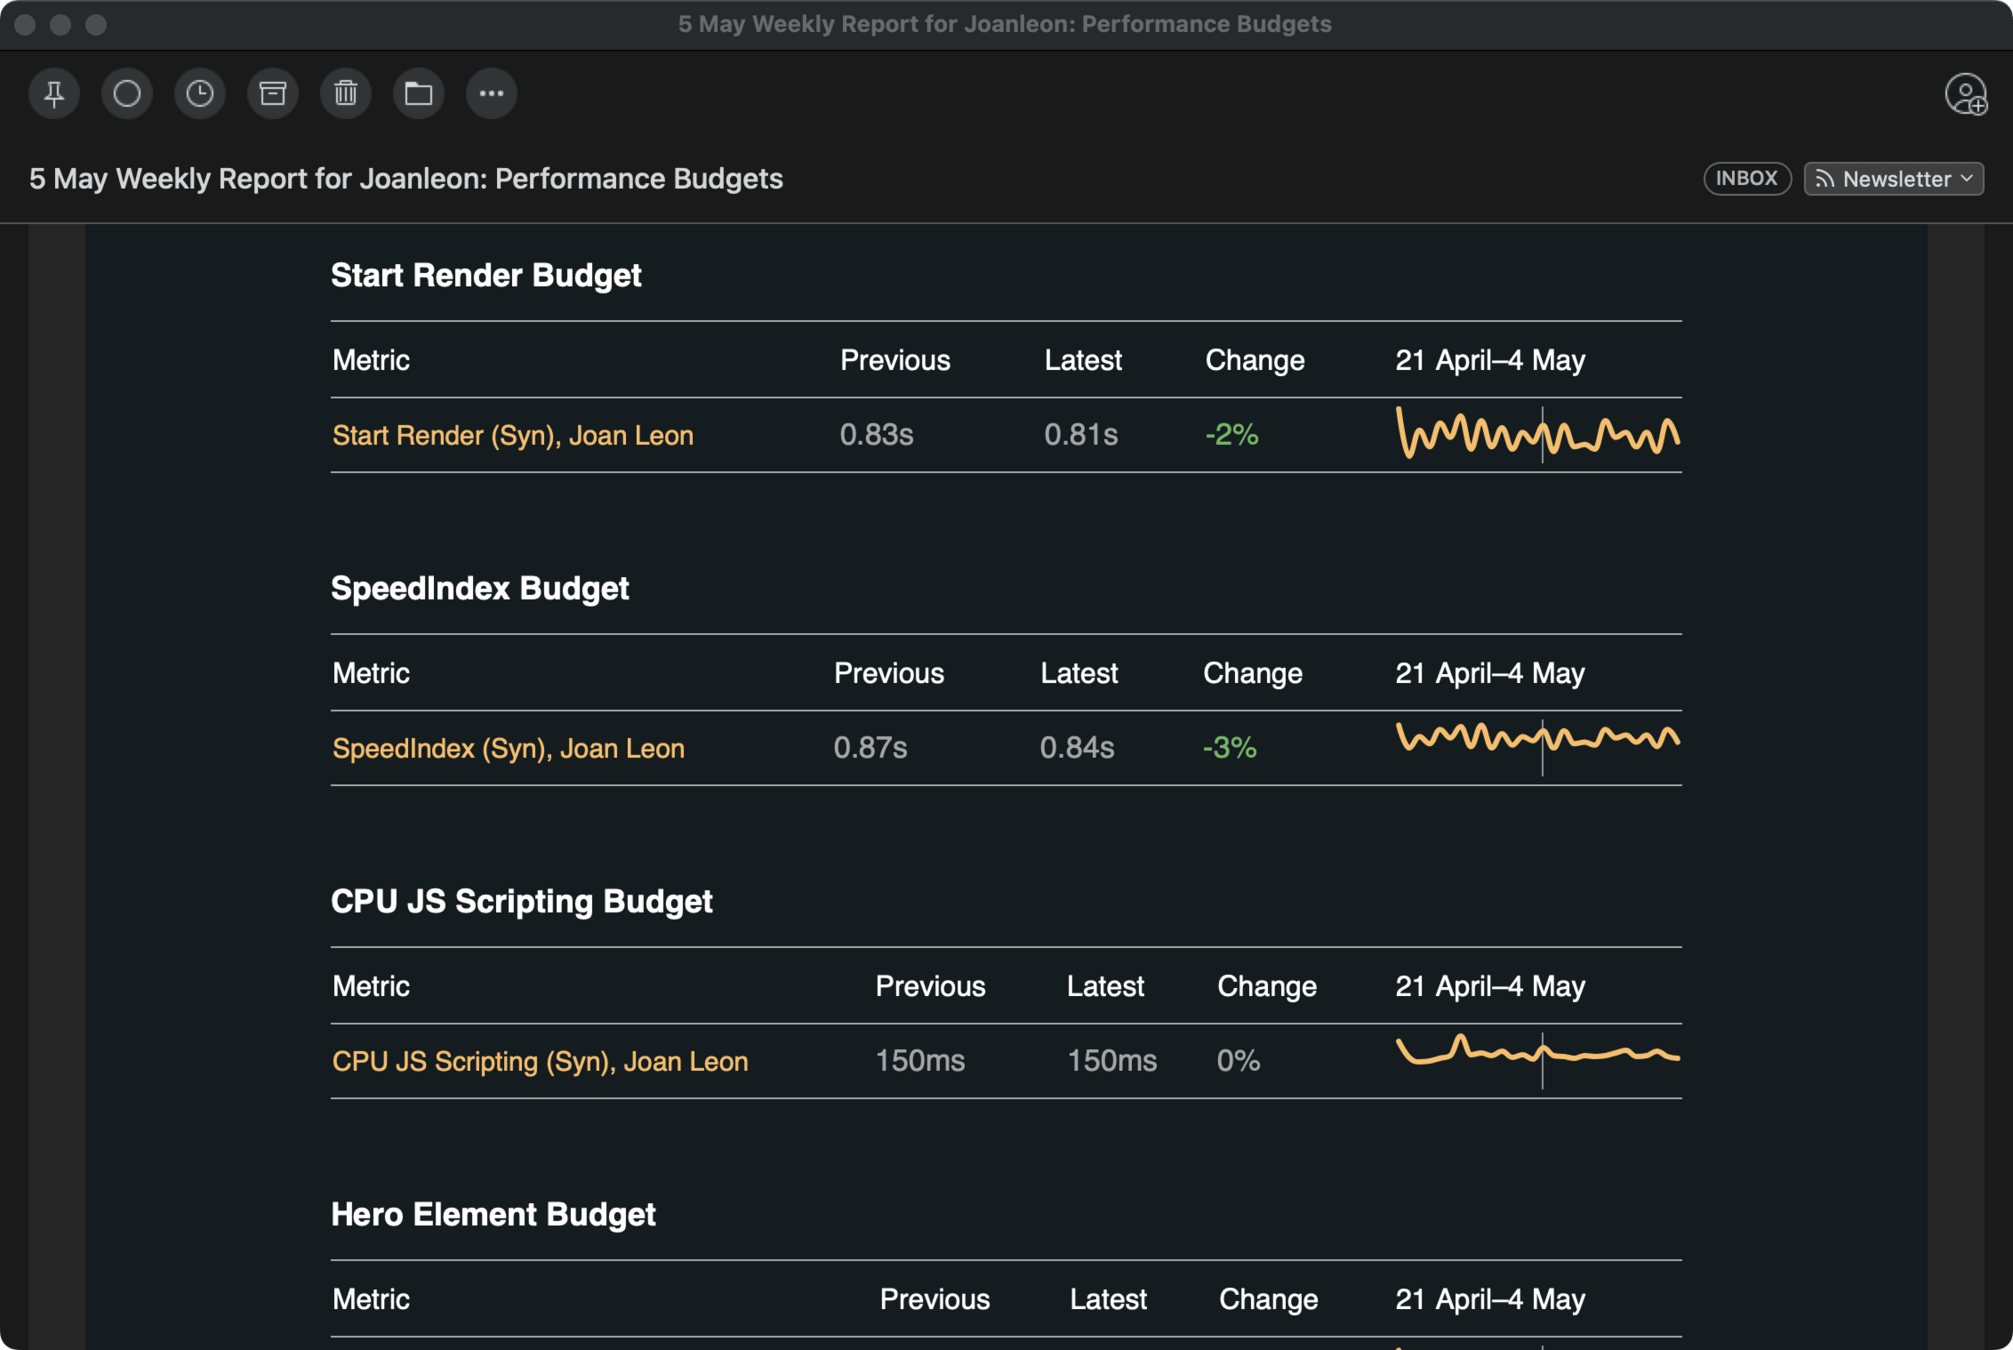Open the more actions ellipsis menu
Screen dimensions: 2013x1350
coord(491,94)
